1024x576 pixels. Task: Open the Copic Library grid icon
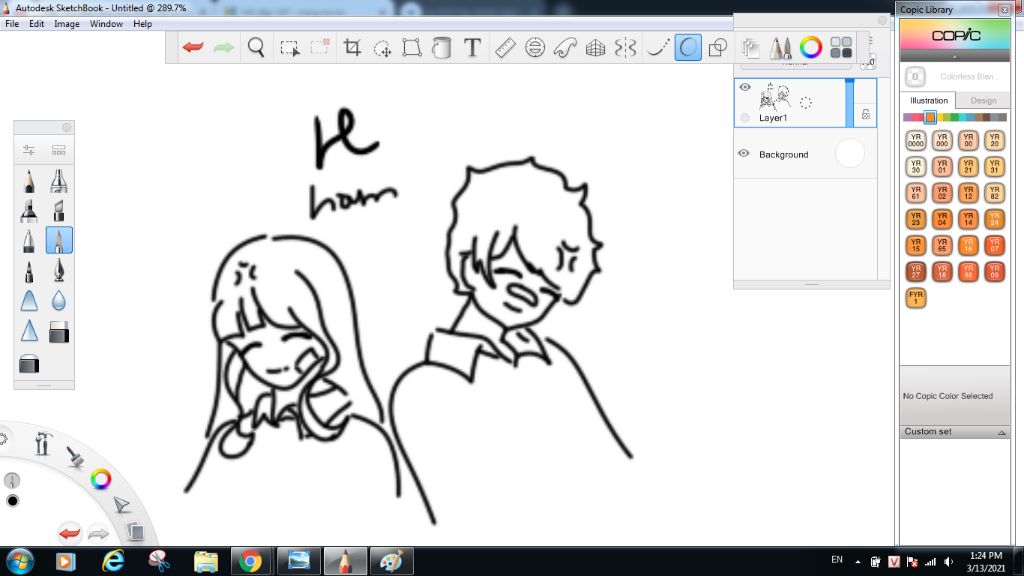click(x=840, y=48)
